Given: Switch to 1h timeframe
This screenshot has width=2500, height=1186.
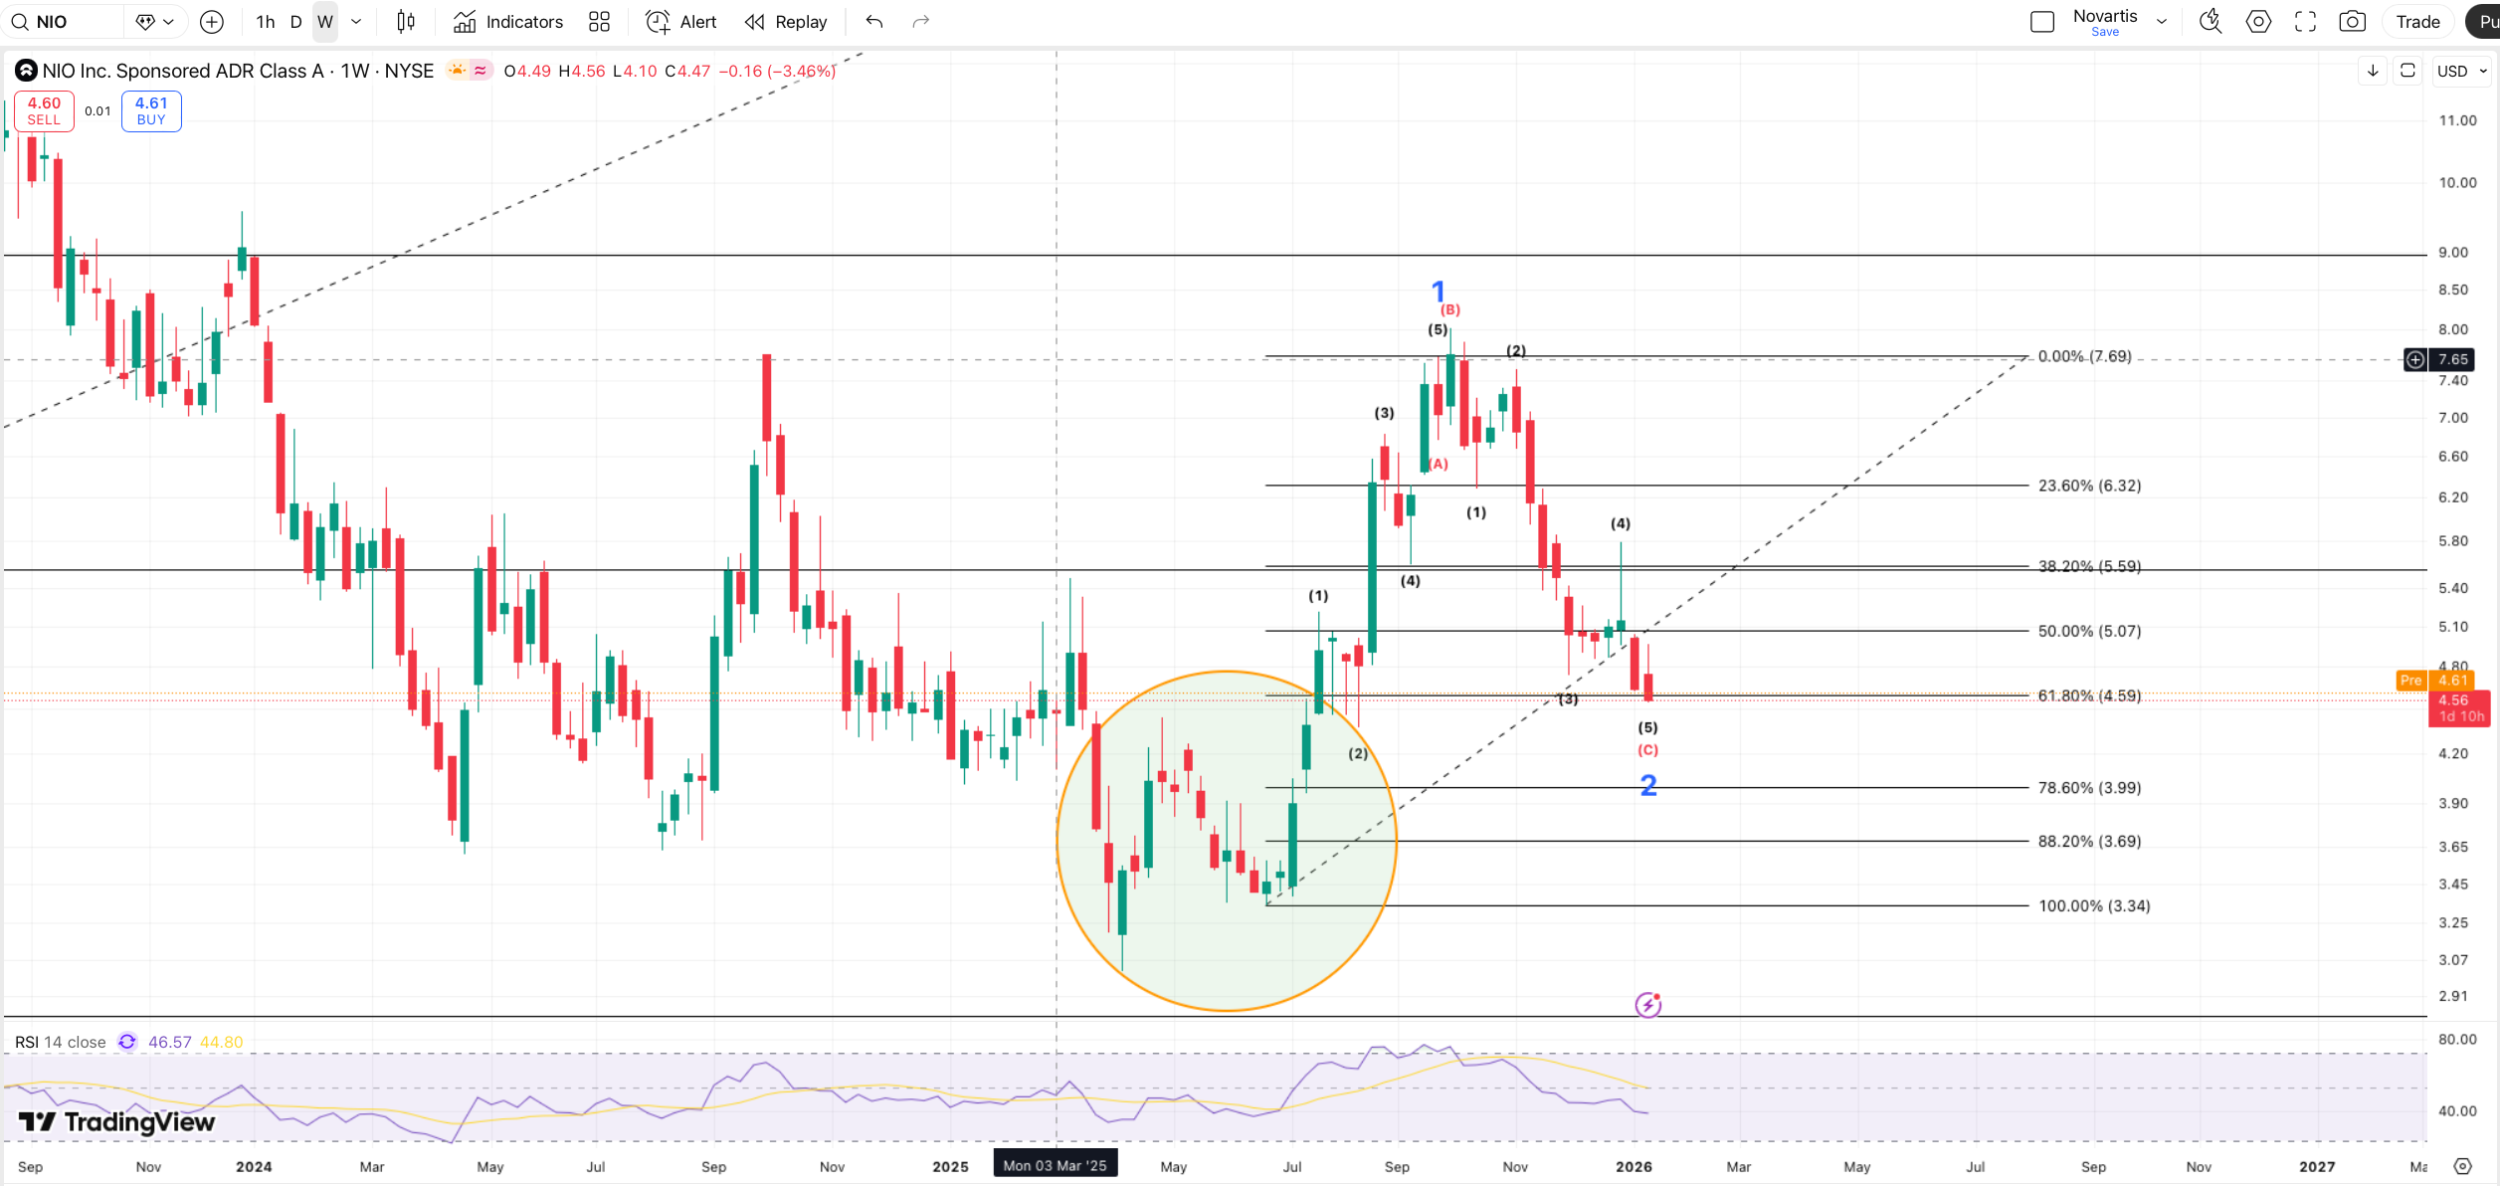Looking at the screenshot, I should [x=265, y=22].
